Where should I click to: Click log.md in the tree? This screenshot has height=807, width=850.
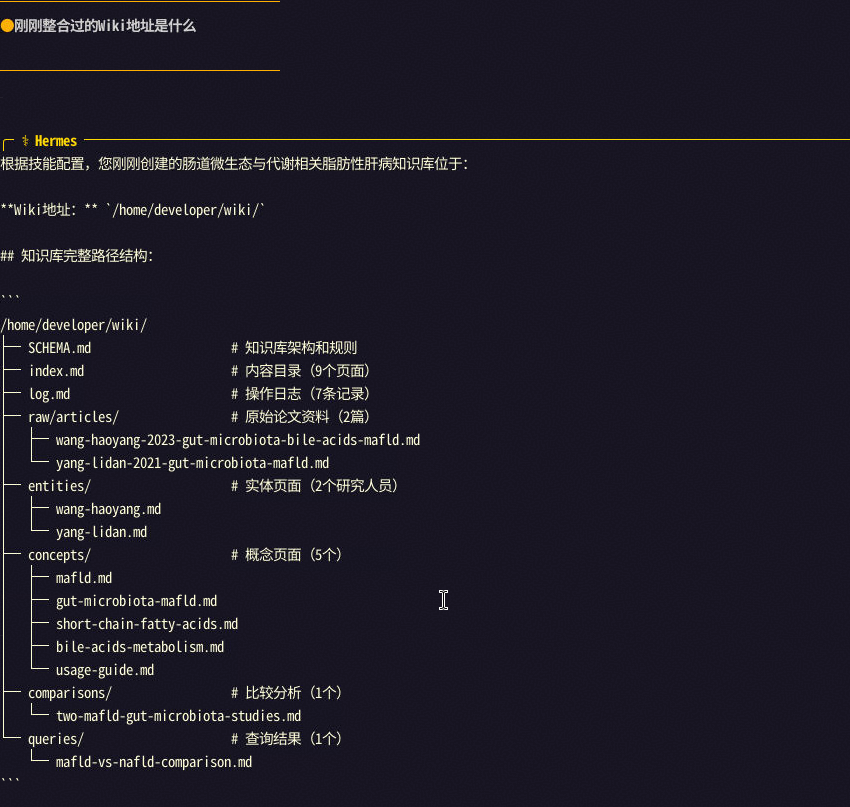click(49, 394)
